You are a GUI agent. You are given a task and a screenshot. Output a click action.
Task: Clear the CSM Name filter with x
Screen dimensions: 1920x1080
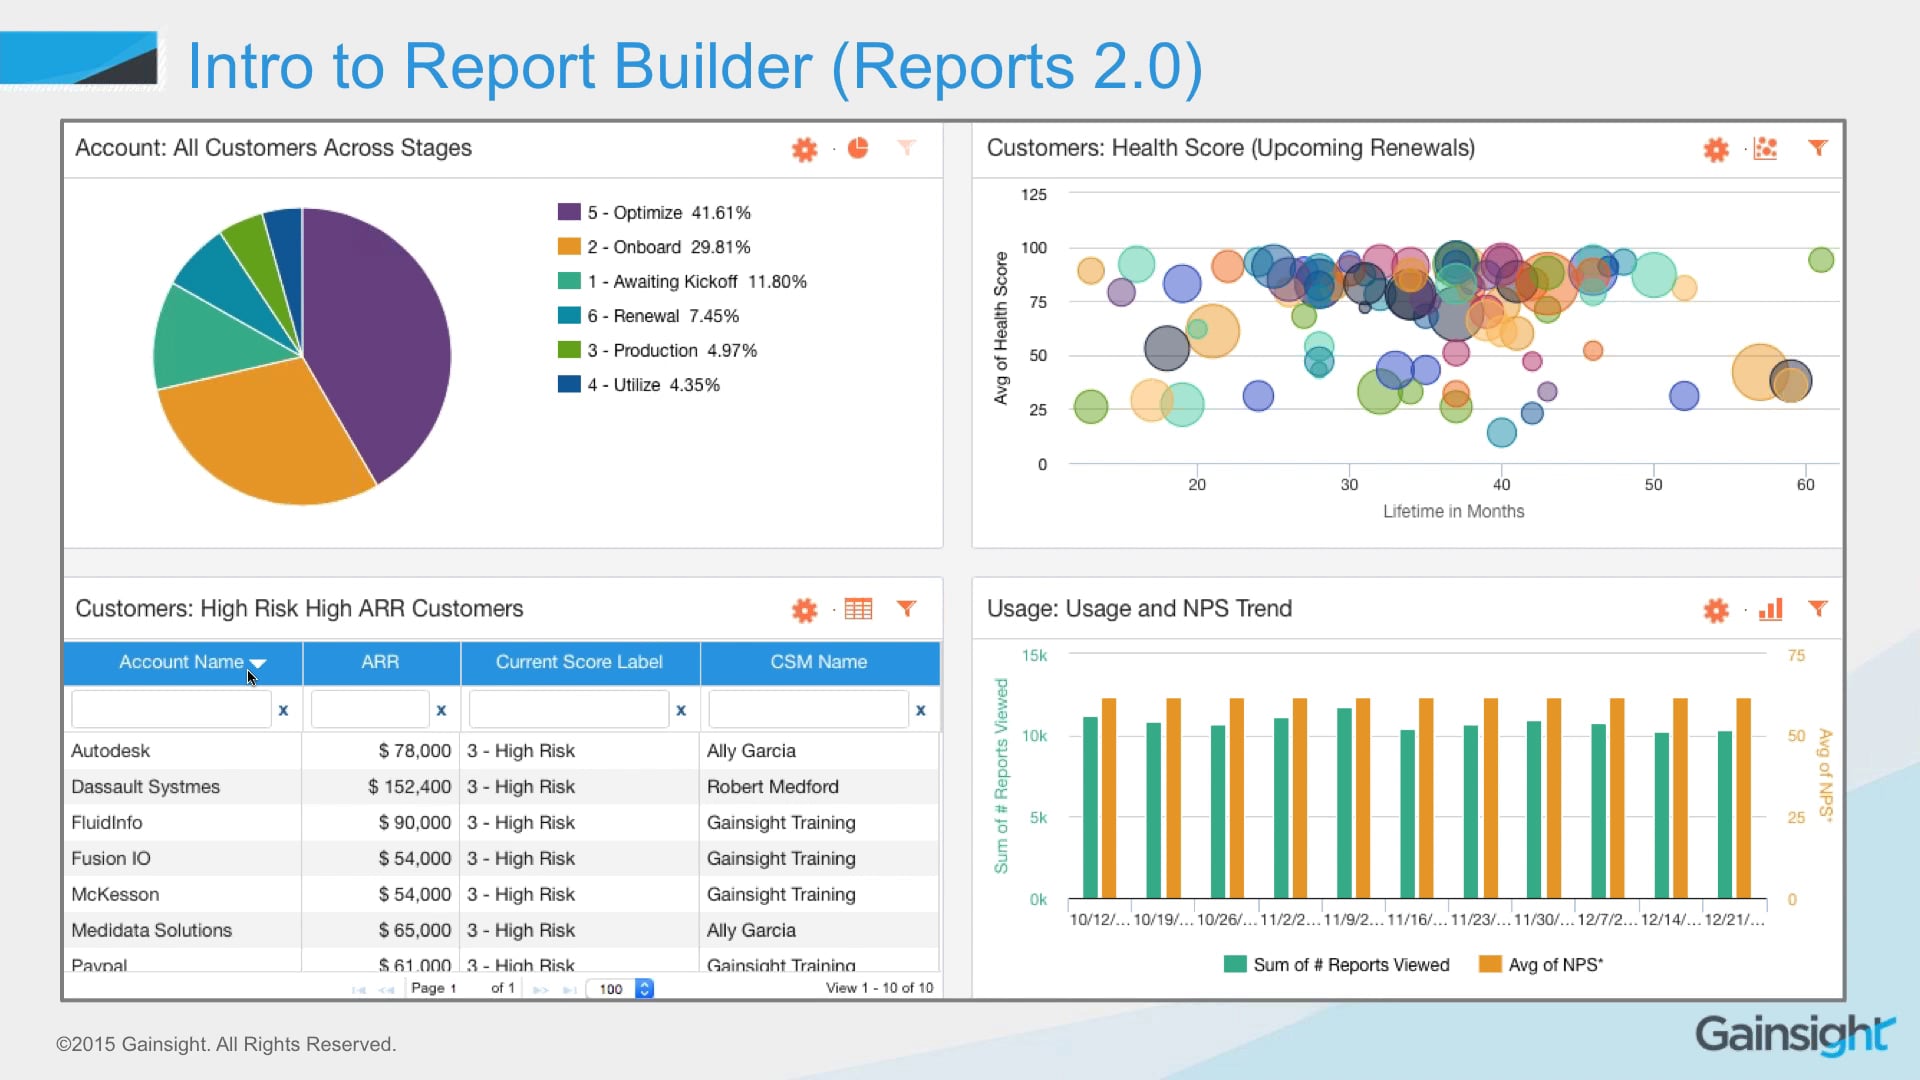coord(921,710)
